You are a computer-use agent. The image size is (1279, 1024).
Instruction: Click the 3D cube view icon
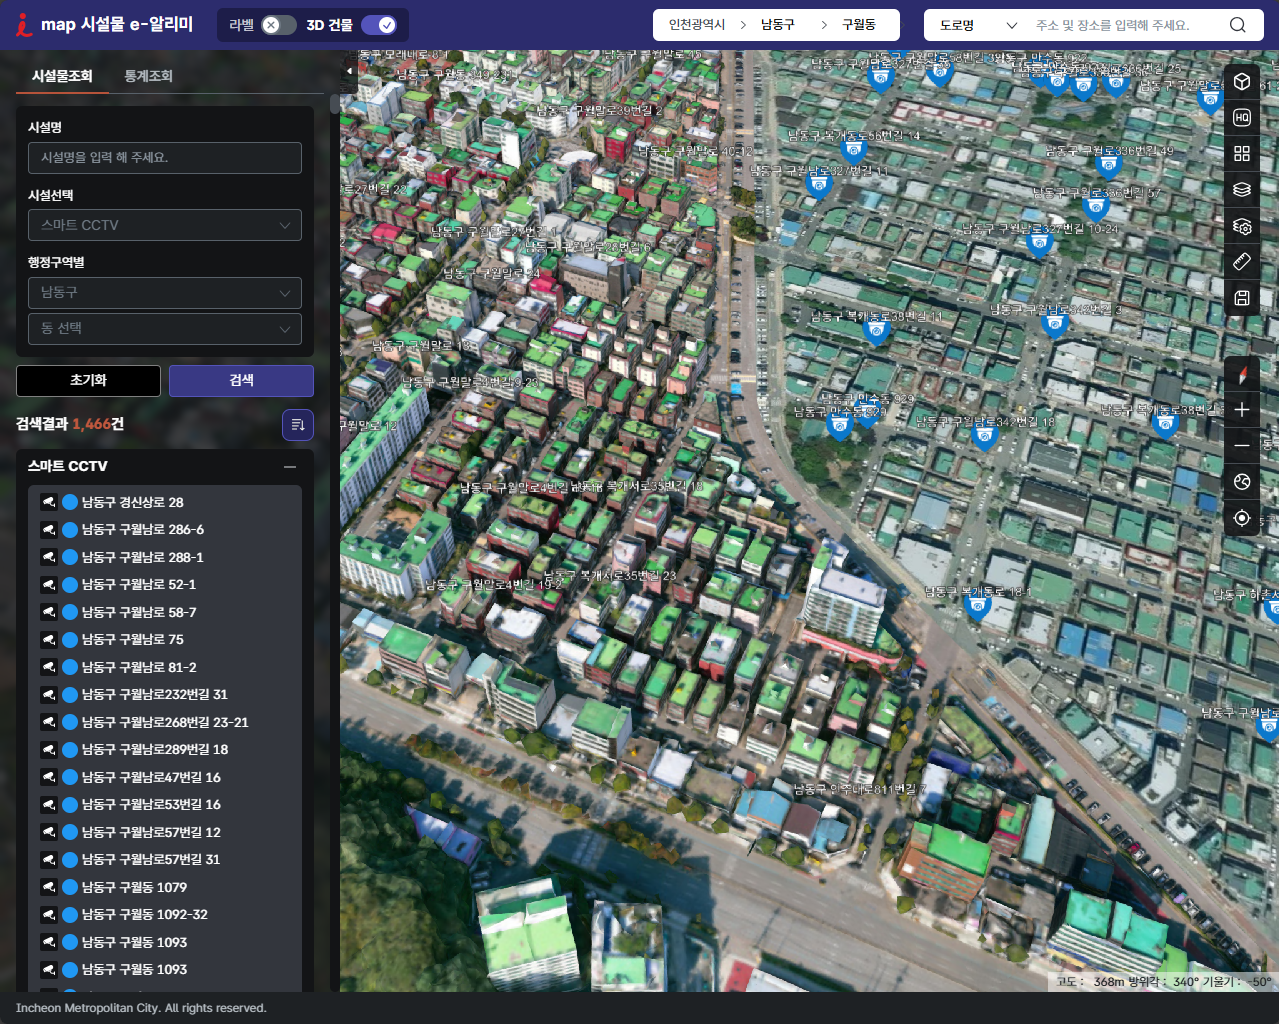(1242, 82)
